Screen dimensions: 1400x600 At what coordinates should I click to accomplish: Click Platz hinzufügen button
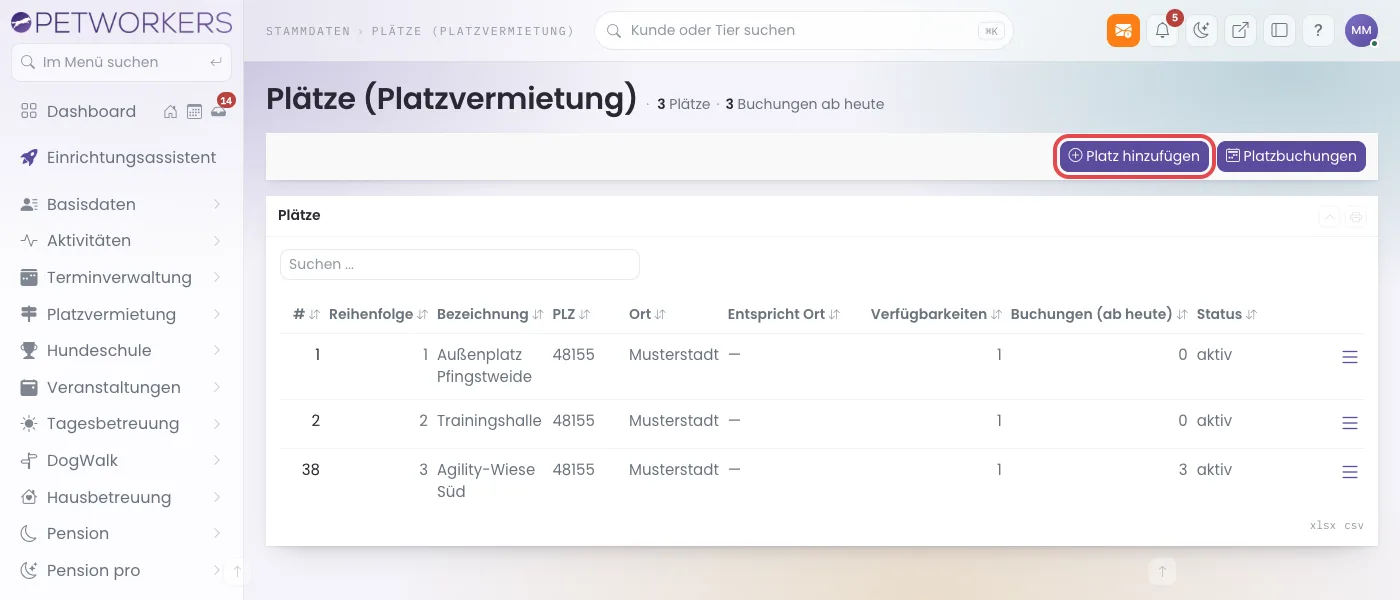point(1134,156)
